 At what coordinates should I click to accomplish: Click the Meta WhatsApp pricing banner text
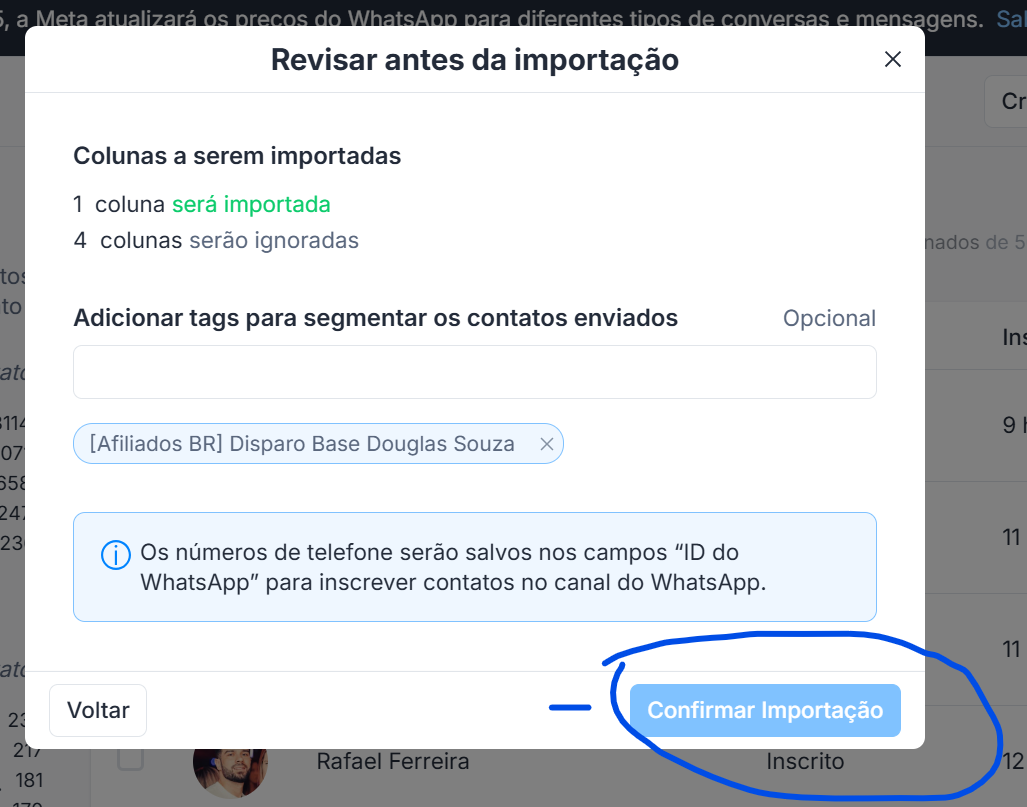pos(491,18)
